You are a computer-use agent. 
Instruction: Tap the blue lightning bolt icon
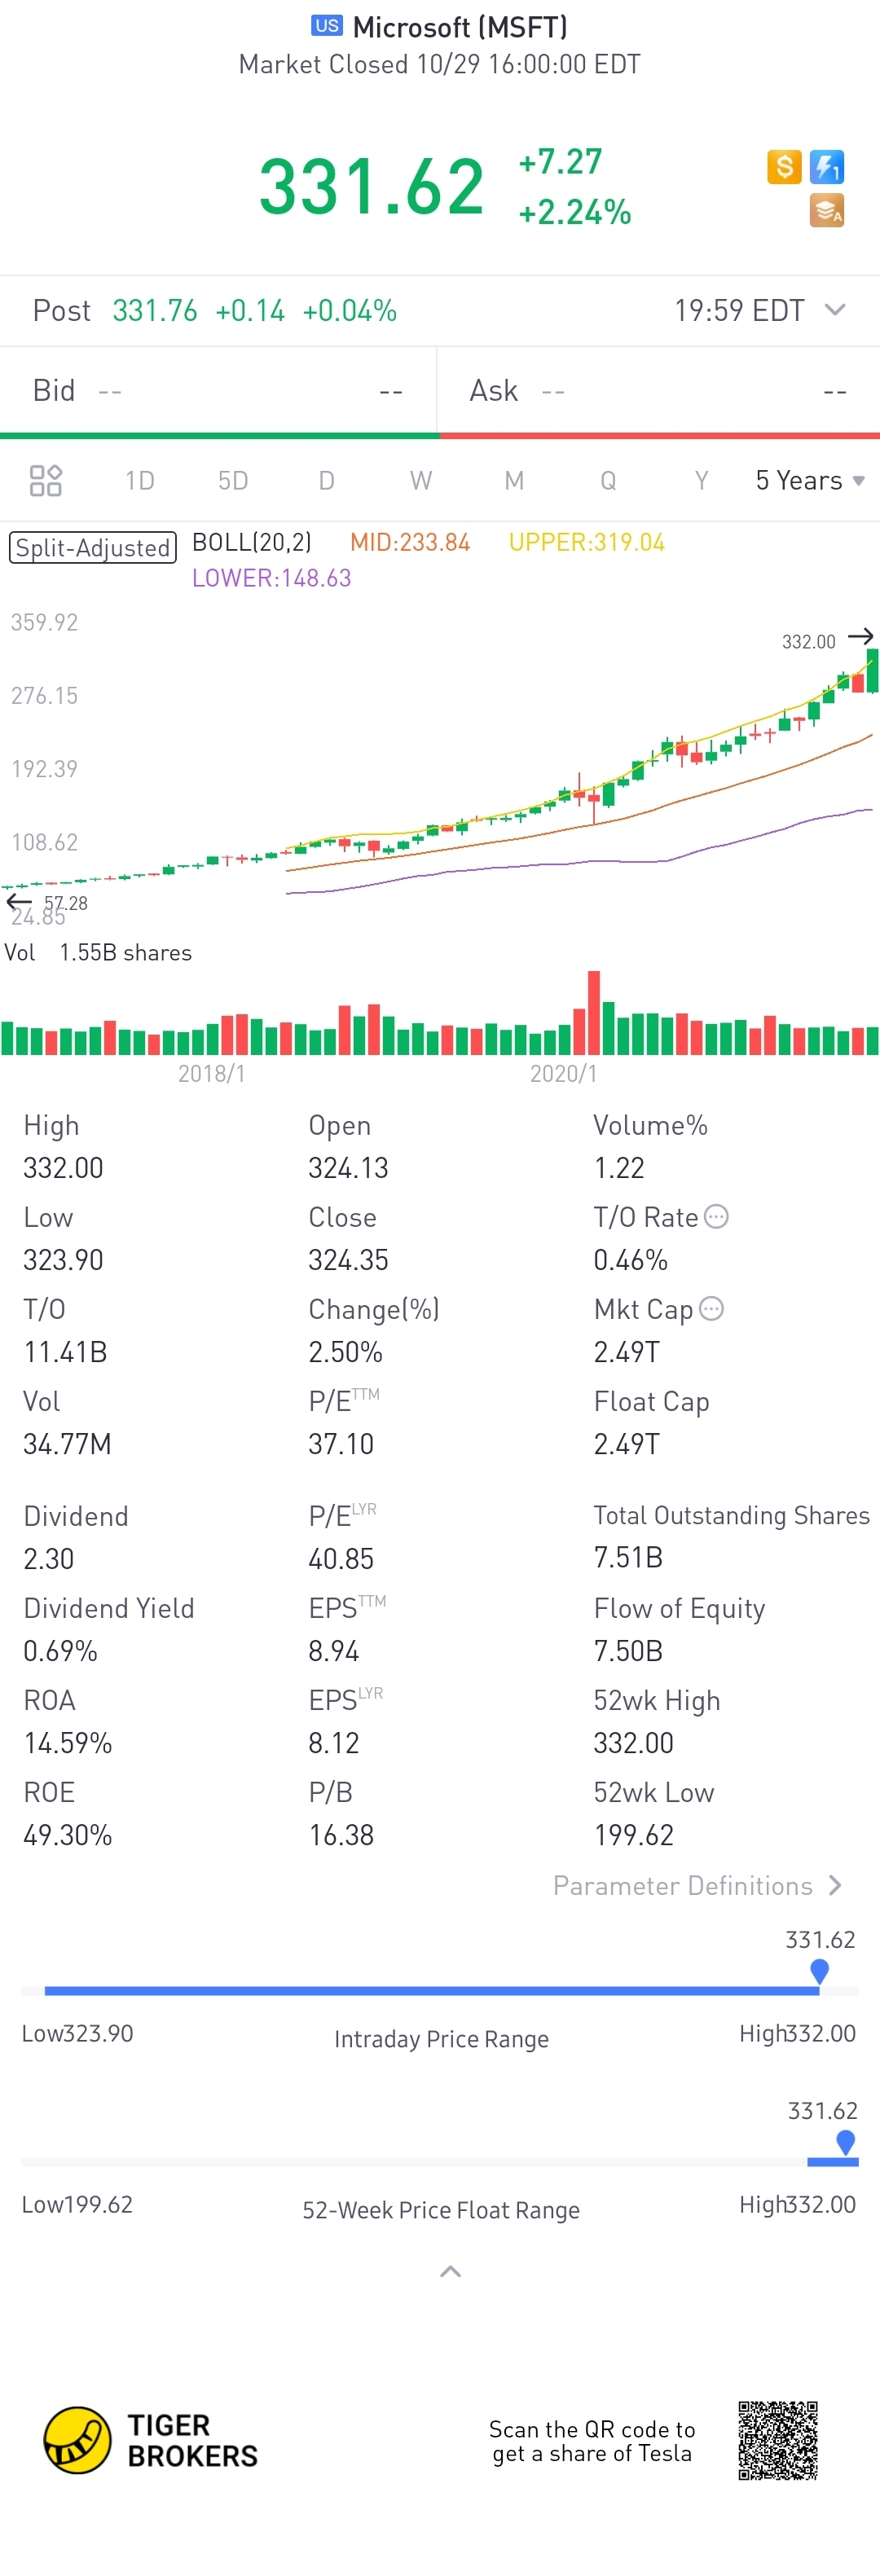(x=827, y=166)
